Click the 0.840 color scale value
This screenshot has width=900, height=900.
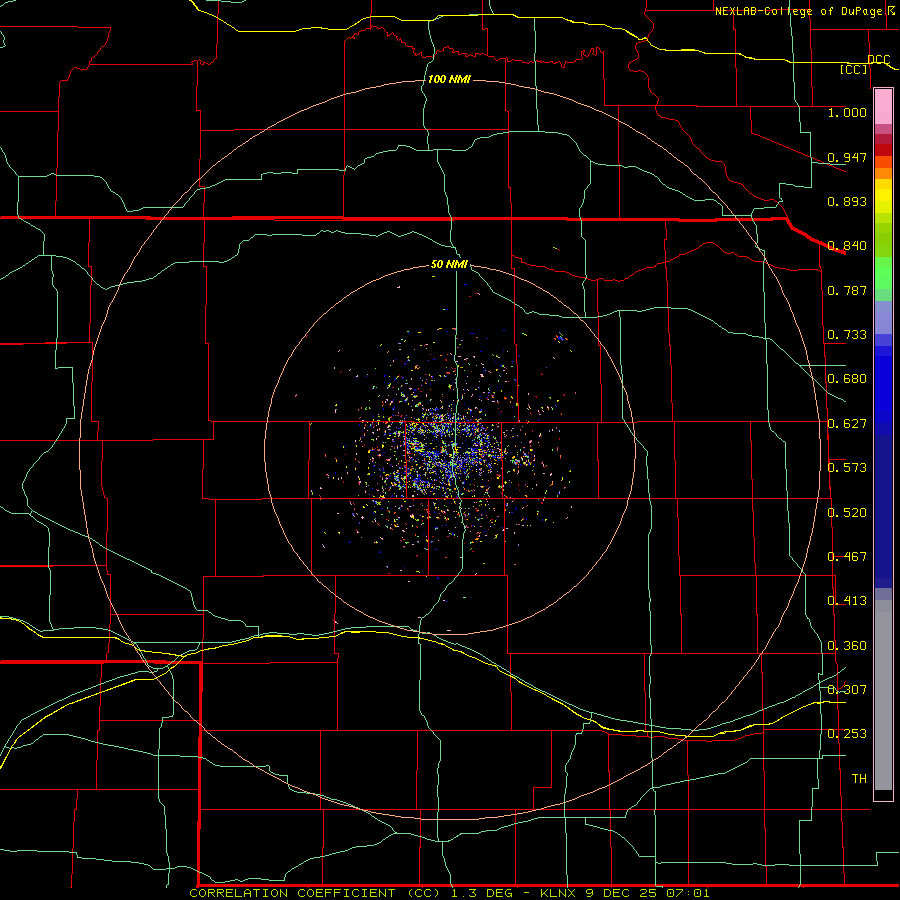click(847, 246)
